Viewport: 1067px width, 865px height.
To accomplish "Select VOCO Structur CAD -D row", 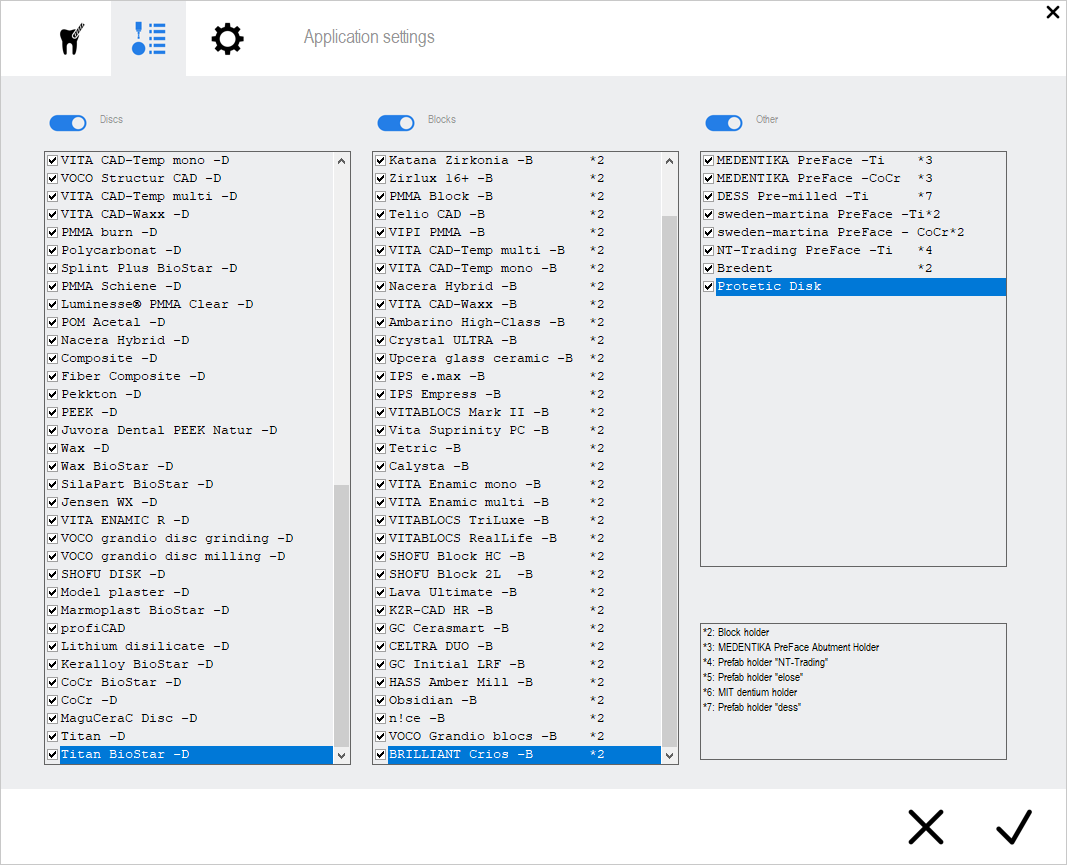I will 190,178.
